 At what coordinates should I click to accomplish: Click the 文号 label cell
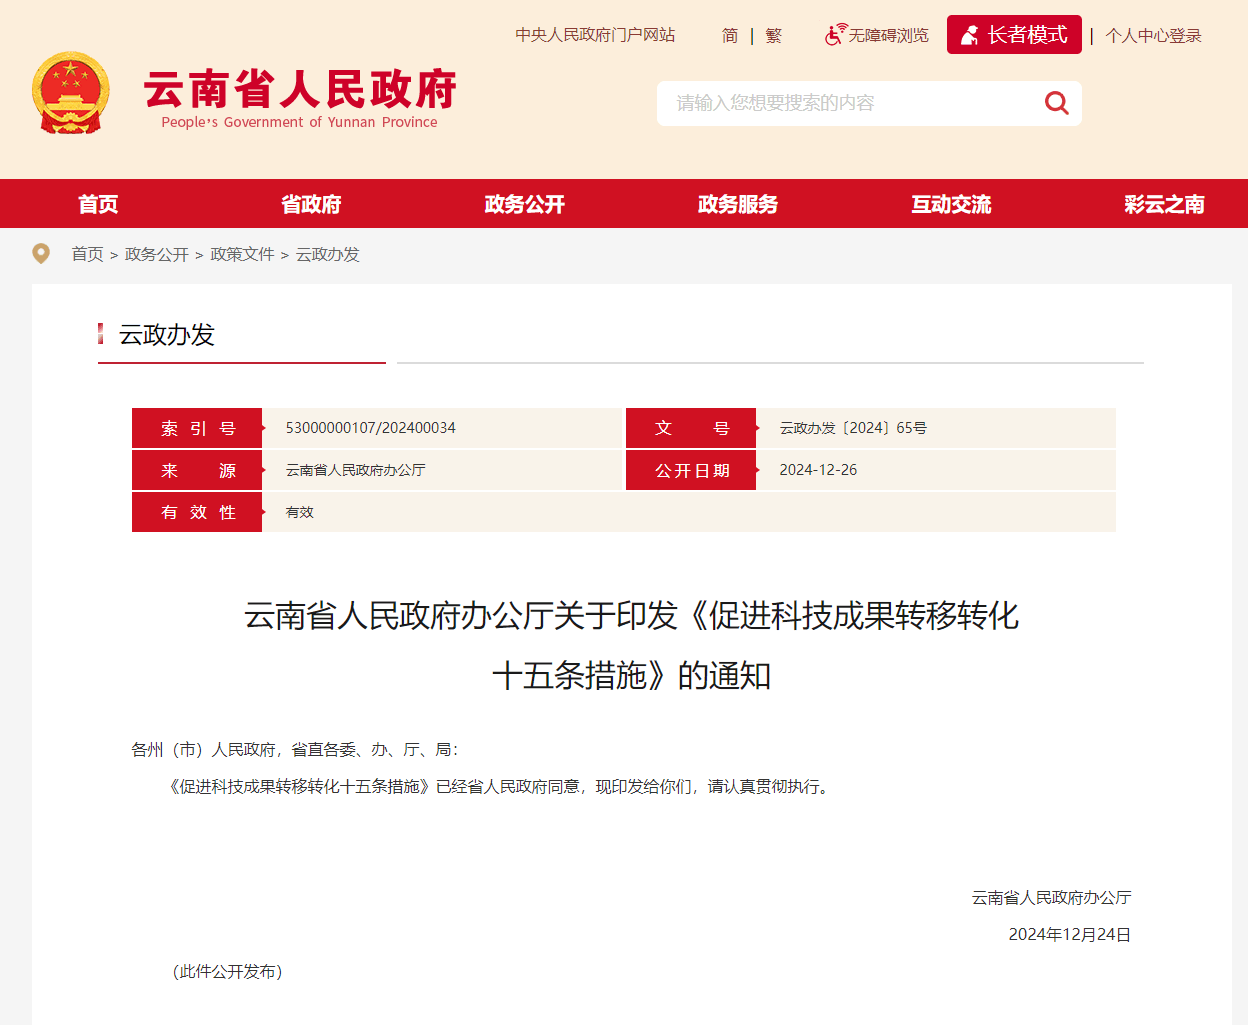point(691,428)
